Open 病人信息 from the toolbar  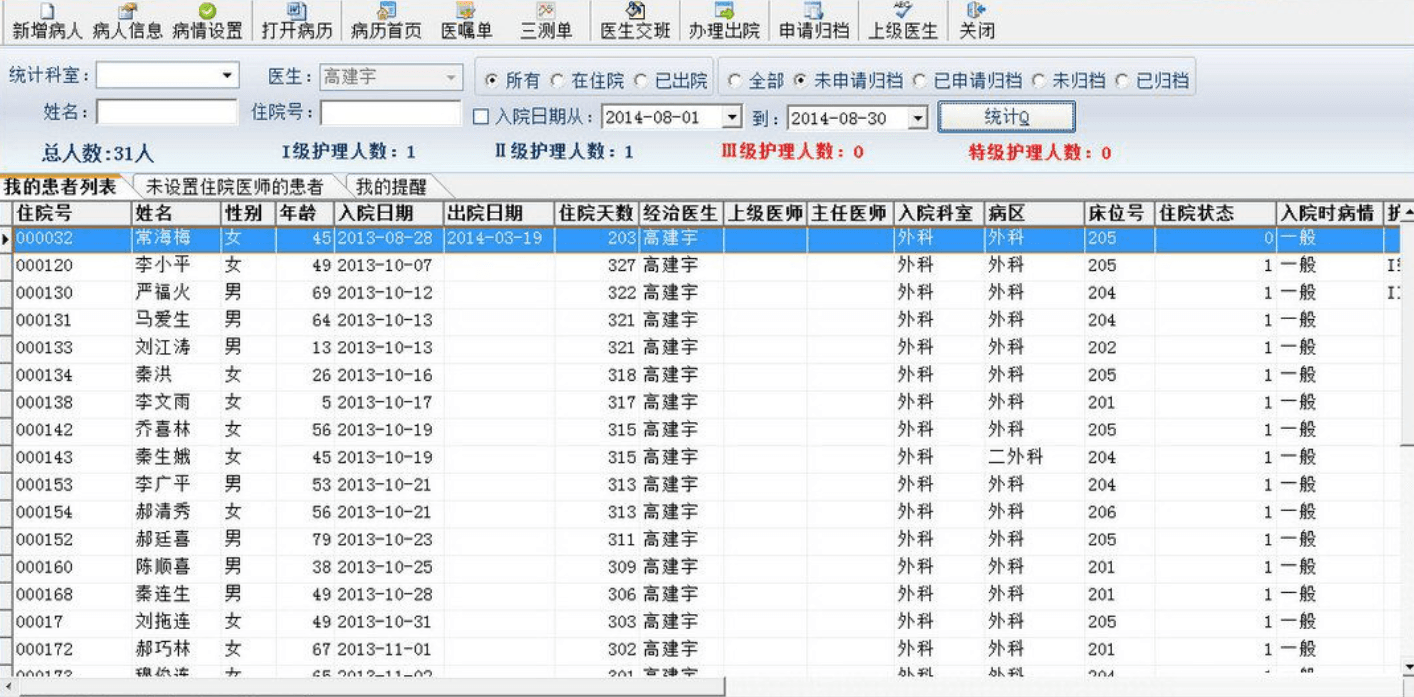click(127, 21)
